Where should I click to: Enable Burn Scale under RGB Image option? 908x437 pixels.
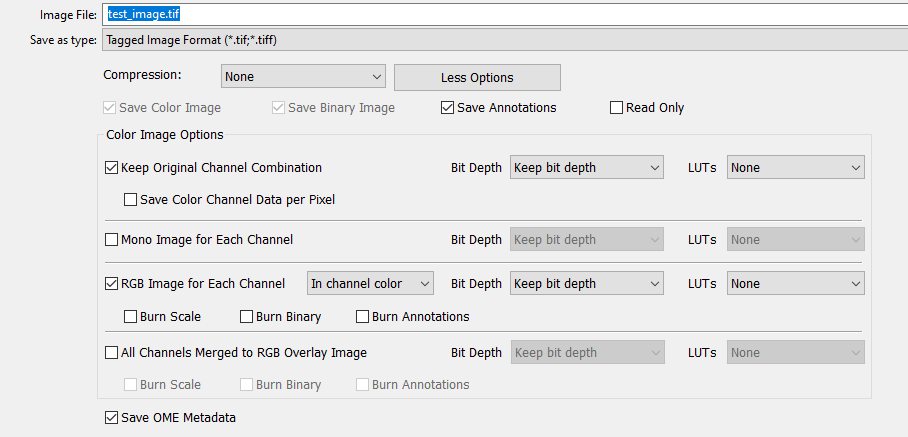[131, 317]
